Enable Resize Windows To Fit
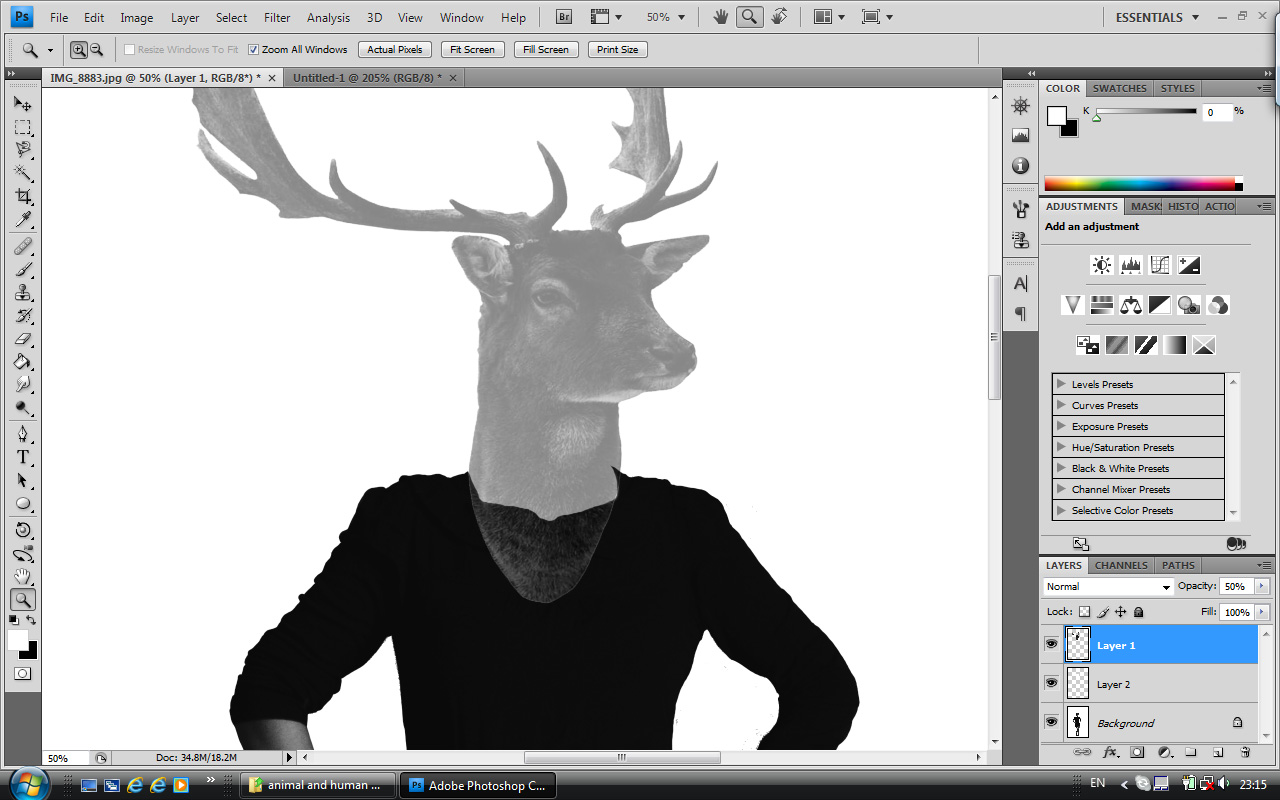 [129, 49]
